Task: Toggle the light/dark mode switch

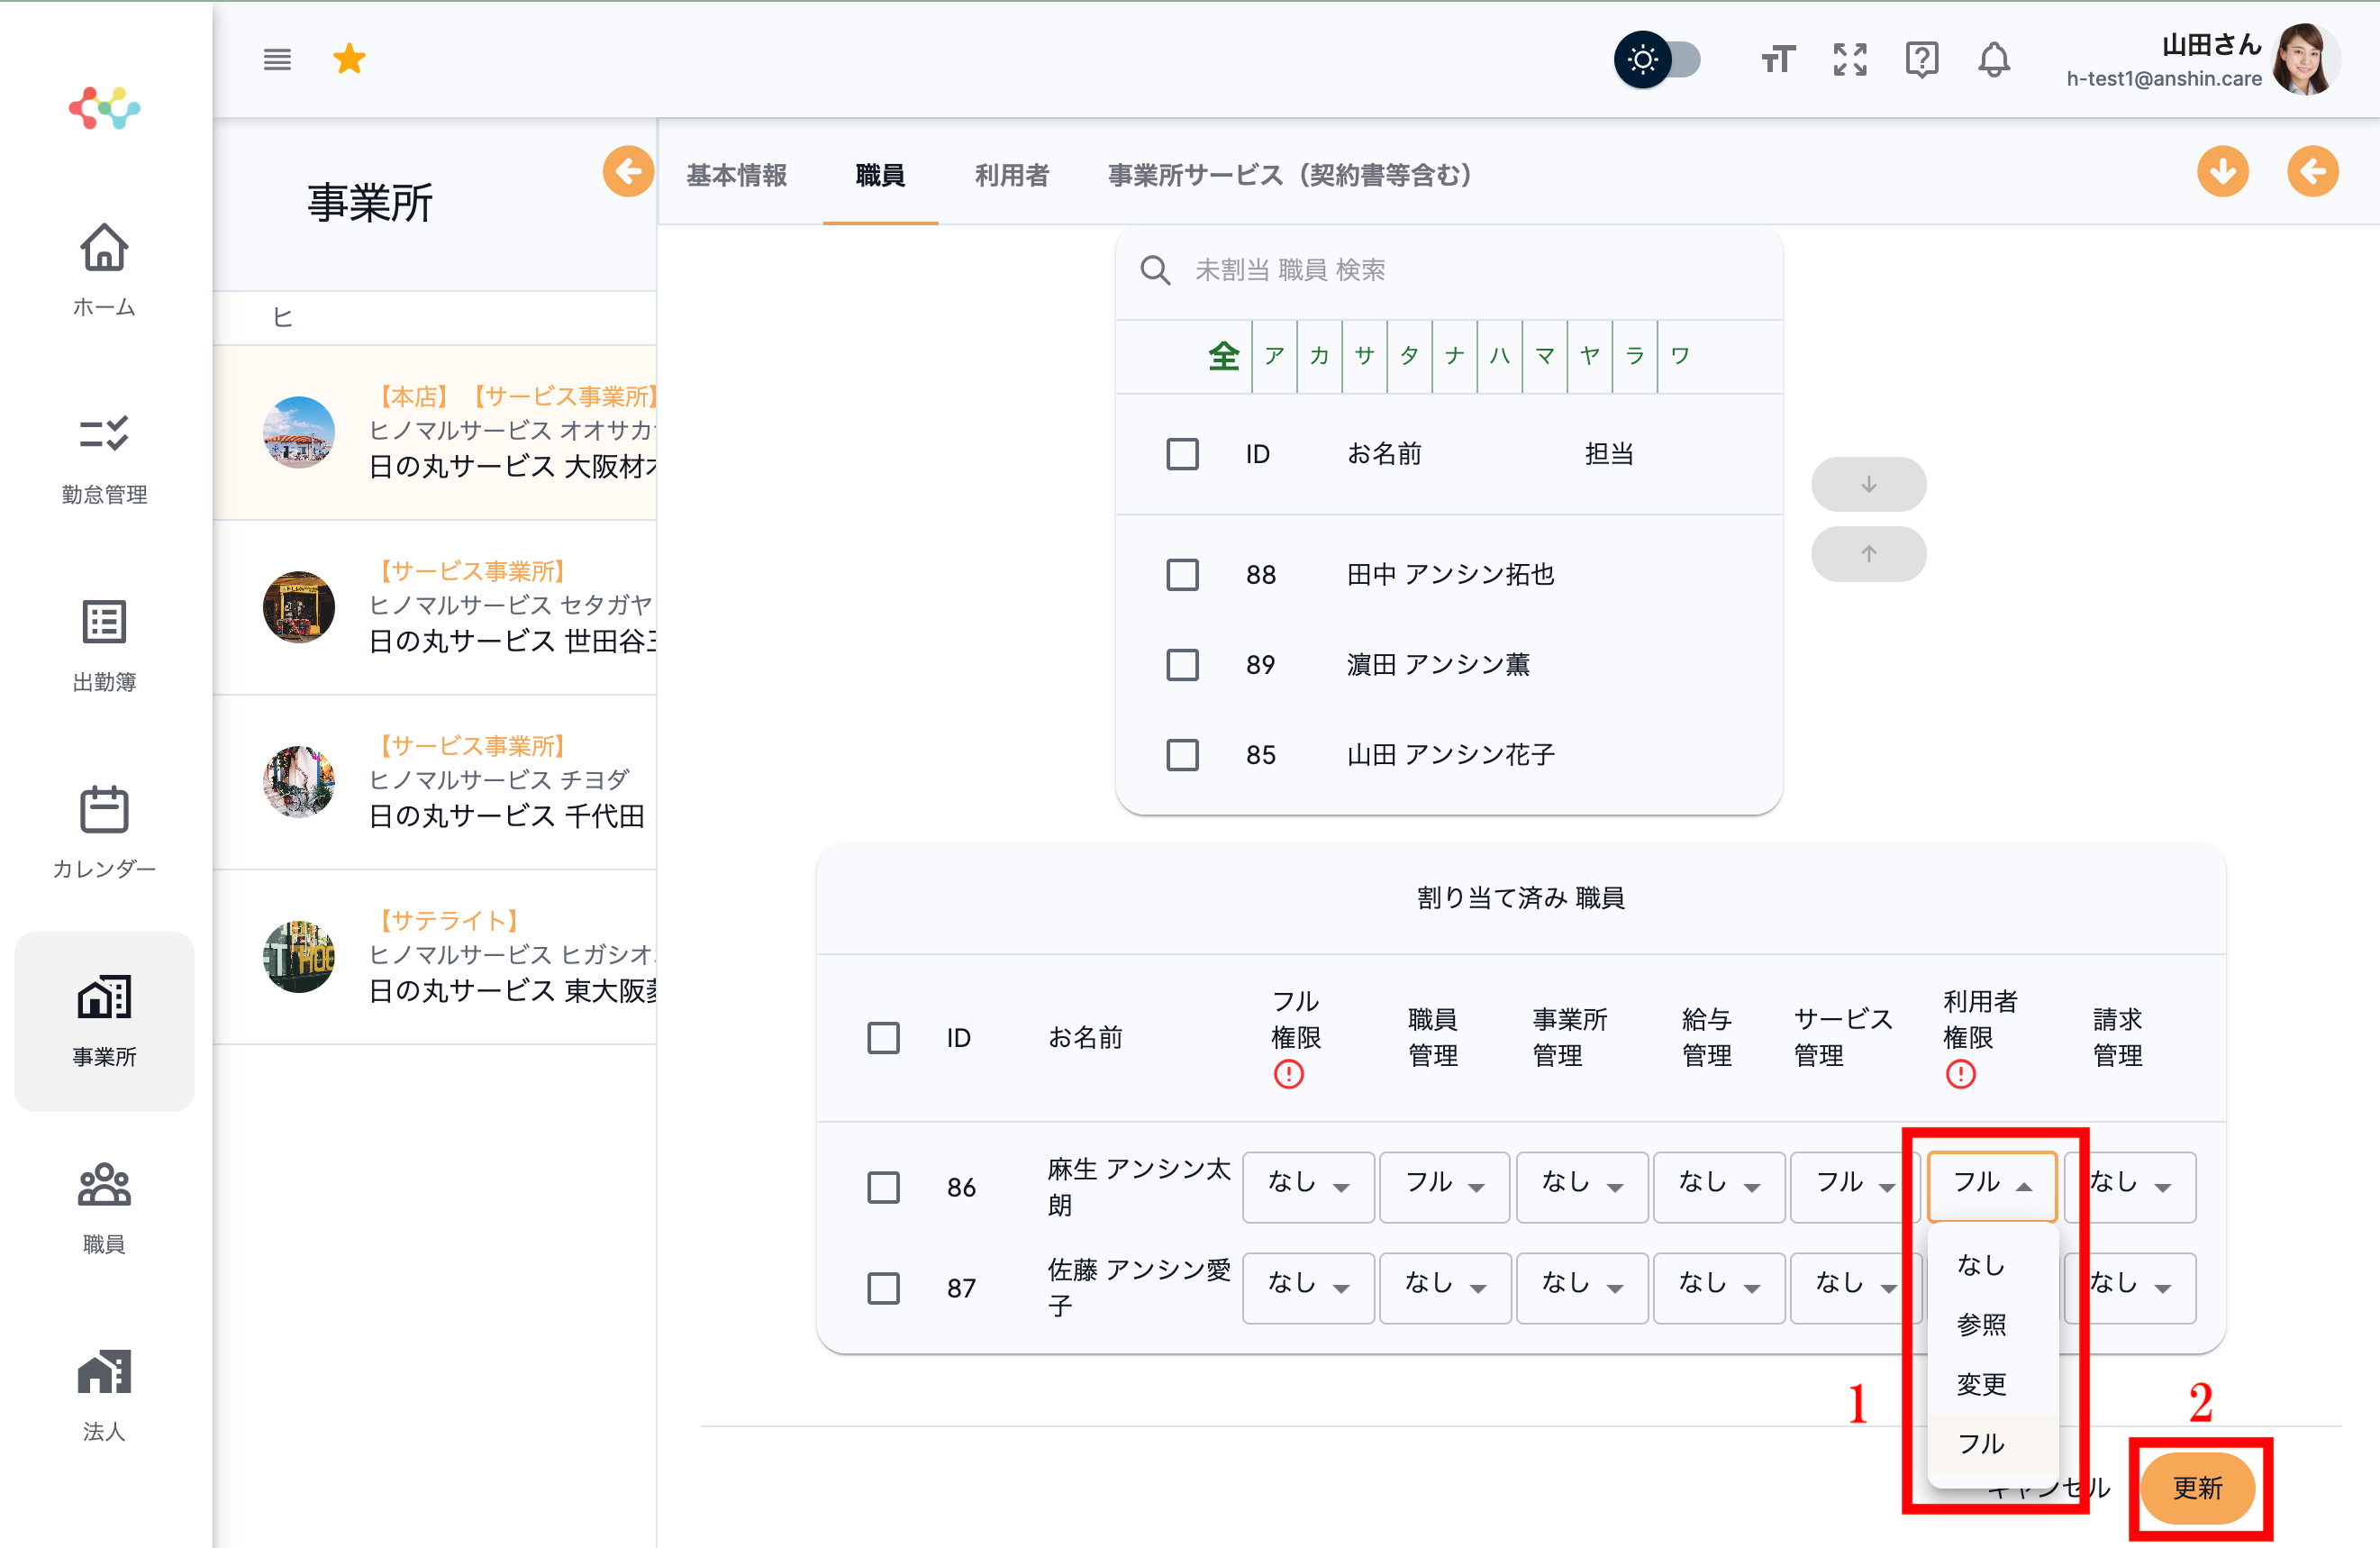Action: tap(1658, 60)
